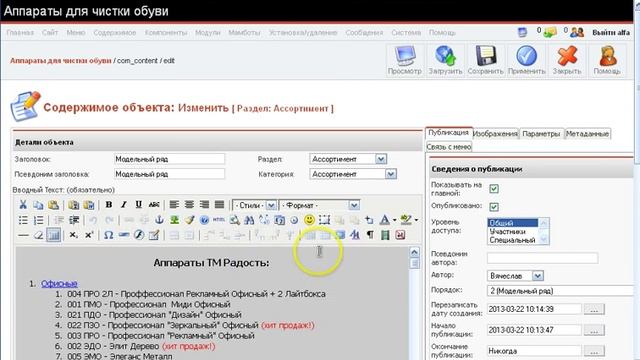Open calendar for Перезаписать дату создания

(x=594, y=309)
